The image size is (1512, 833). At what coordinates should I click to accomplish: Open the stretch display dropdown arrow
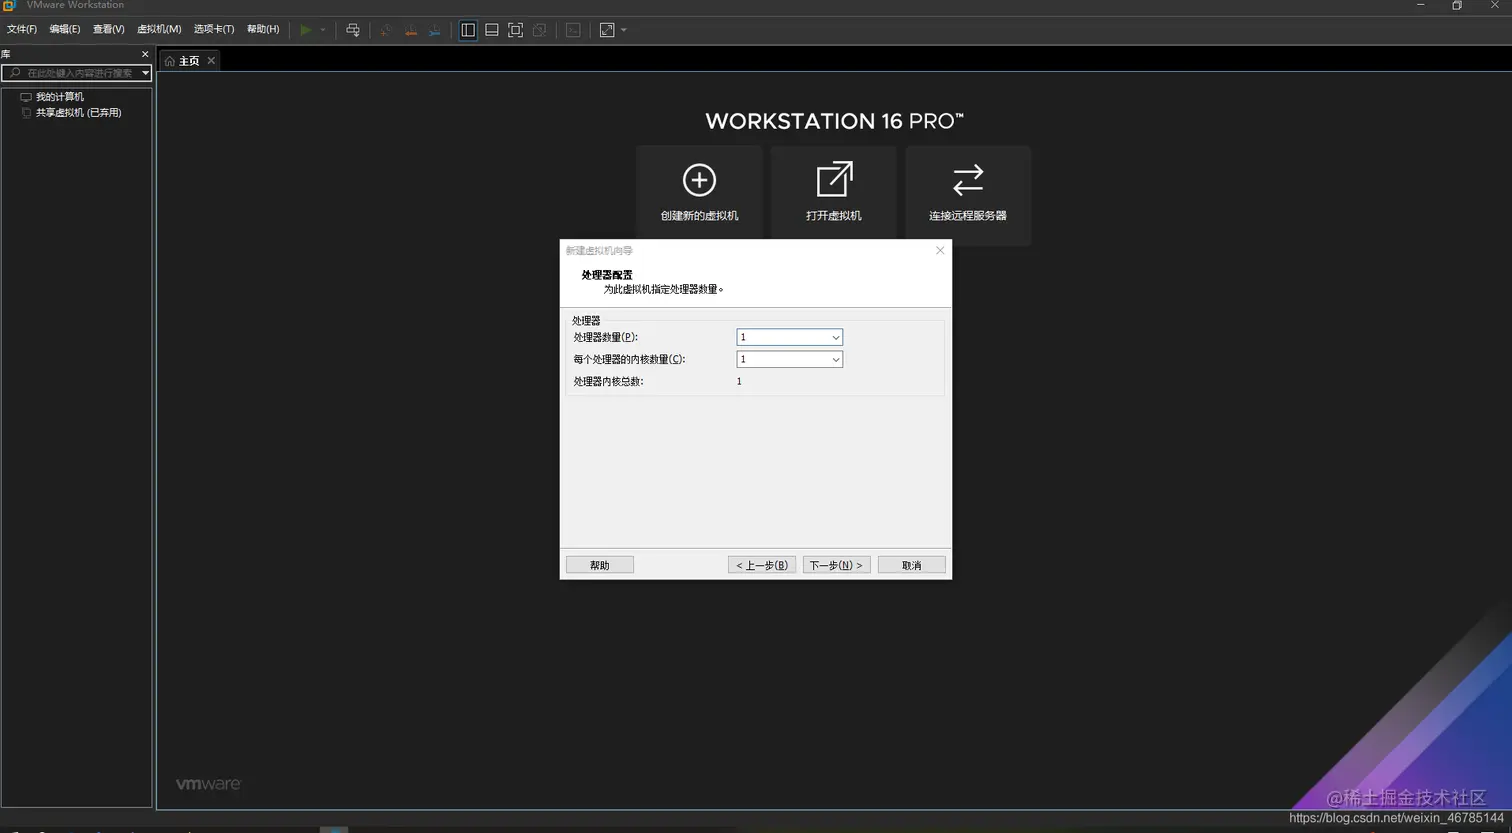624,30
